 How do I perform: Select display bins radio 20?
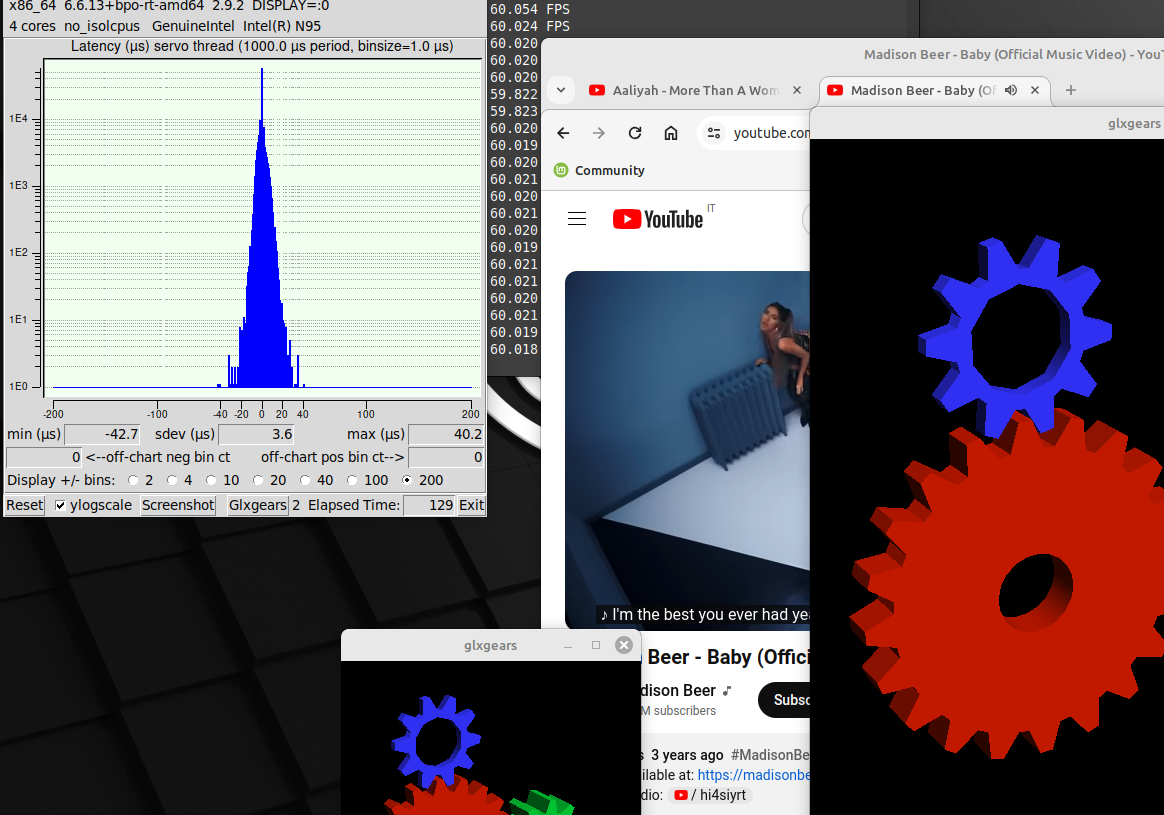pyautogui.click(x=258, y=480)
